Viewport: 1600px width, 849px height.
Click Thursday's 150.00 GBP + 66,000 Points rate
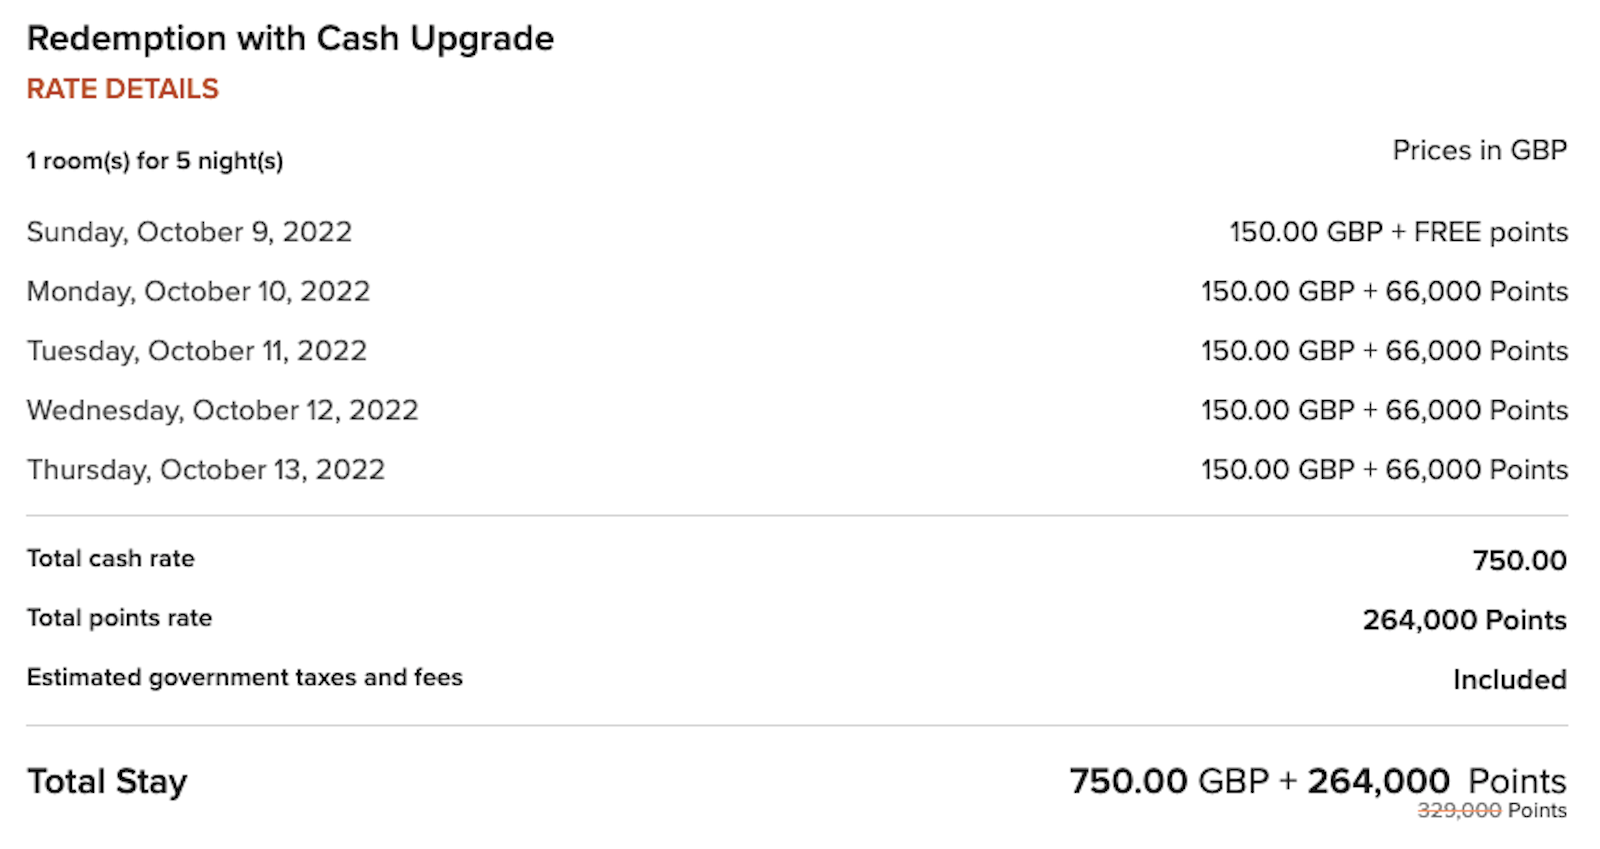[x=1384, y=470]
